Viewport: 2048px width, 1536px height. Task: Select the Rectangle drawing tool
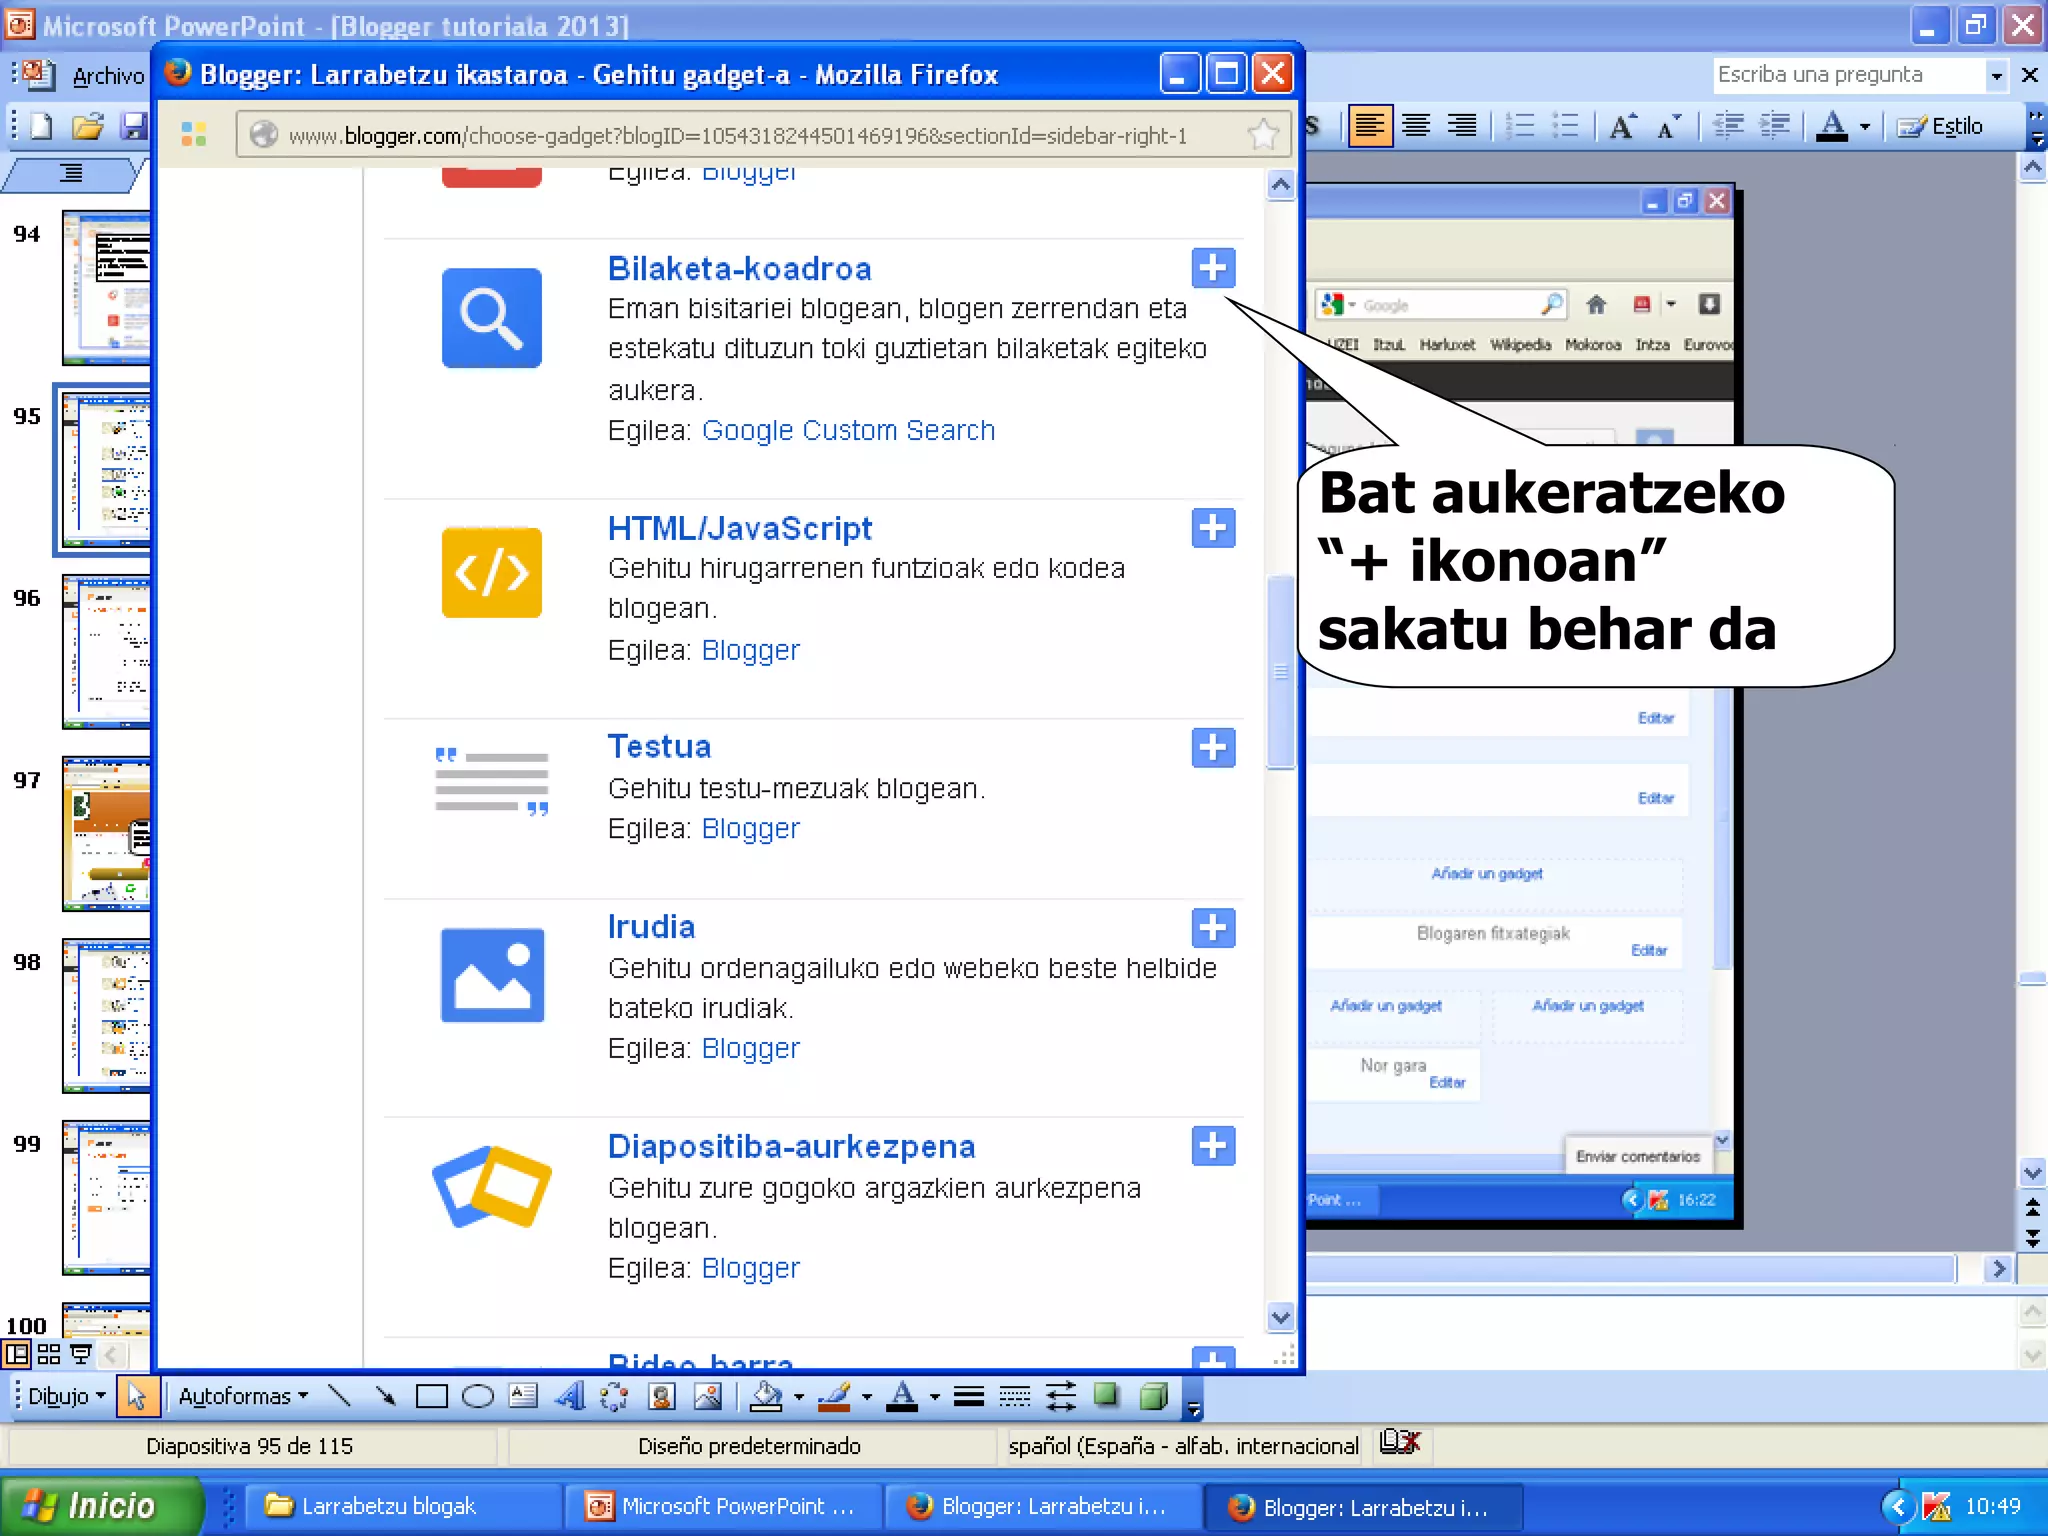(x=431, y=1396)
